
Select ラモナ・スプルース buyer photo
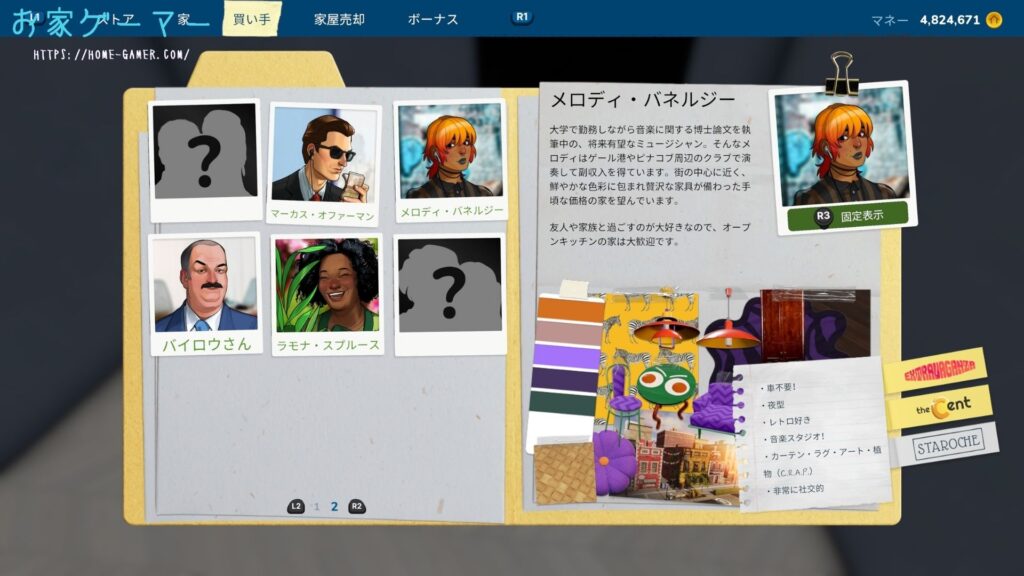(327, 295)
